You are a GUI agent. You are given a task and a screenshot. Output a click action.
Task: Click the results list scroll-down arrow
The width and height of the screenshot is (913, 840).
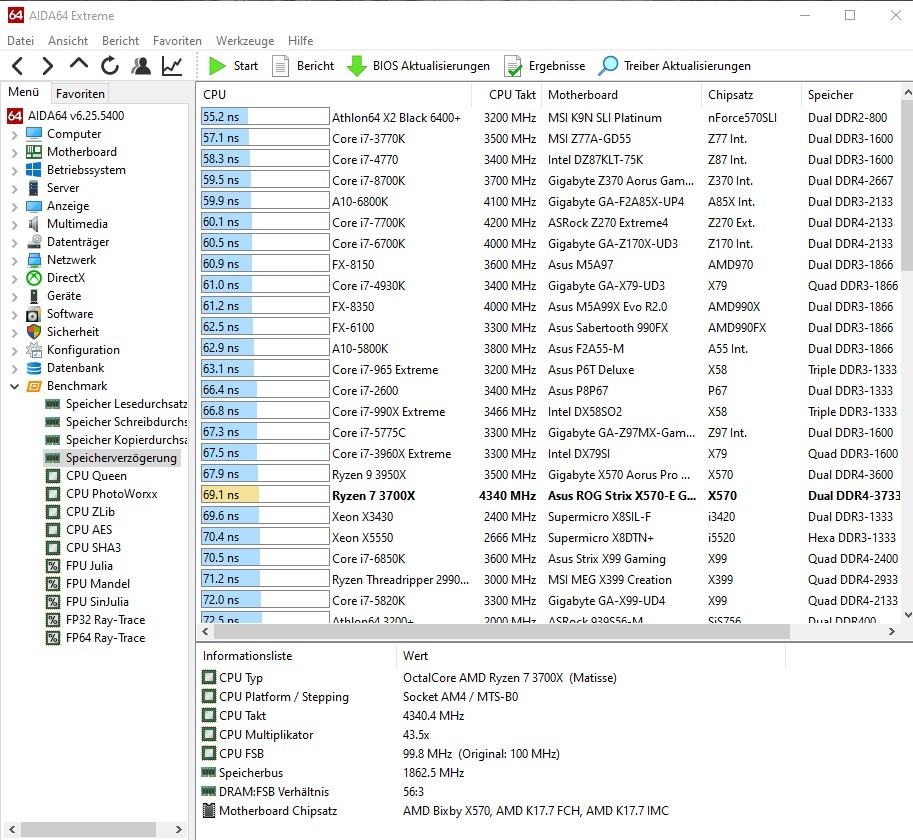907,615
